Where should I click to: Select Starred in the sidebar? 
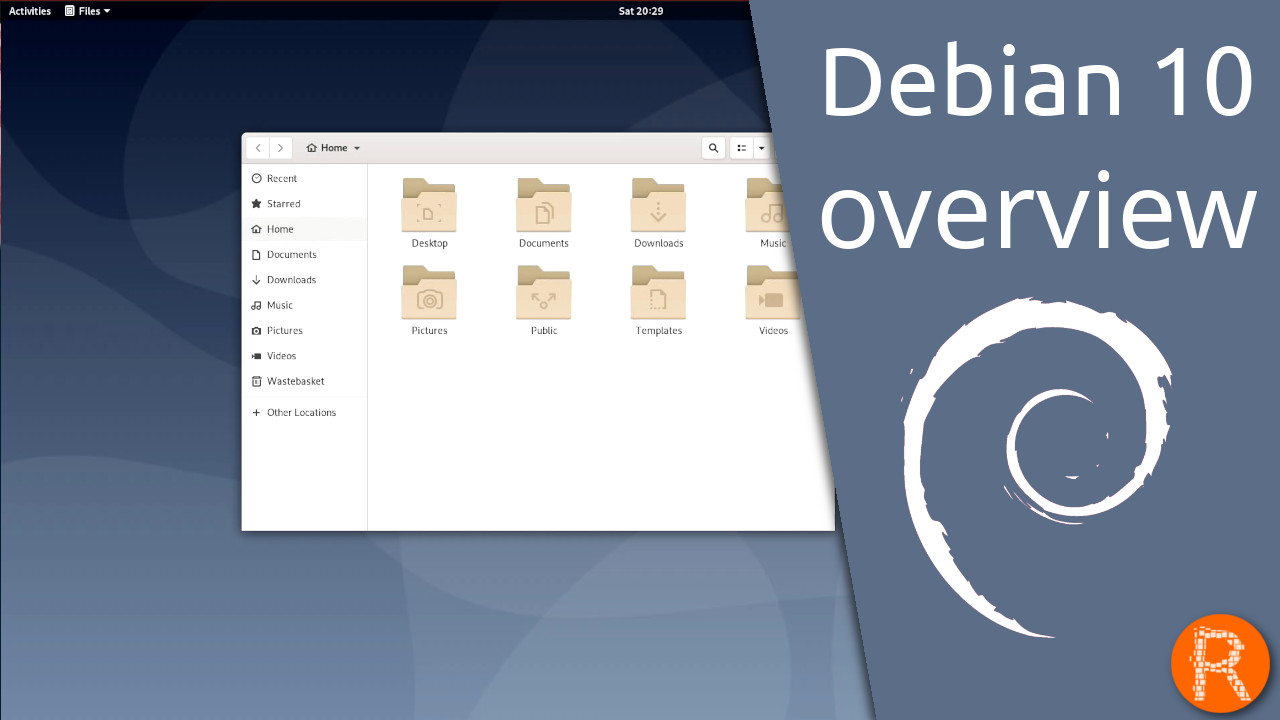pyautogui.click(x=304, y=204)
